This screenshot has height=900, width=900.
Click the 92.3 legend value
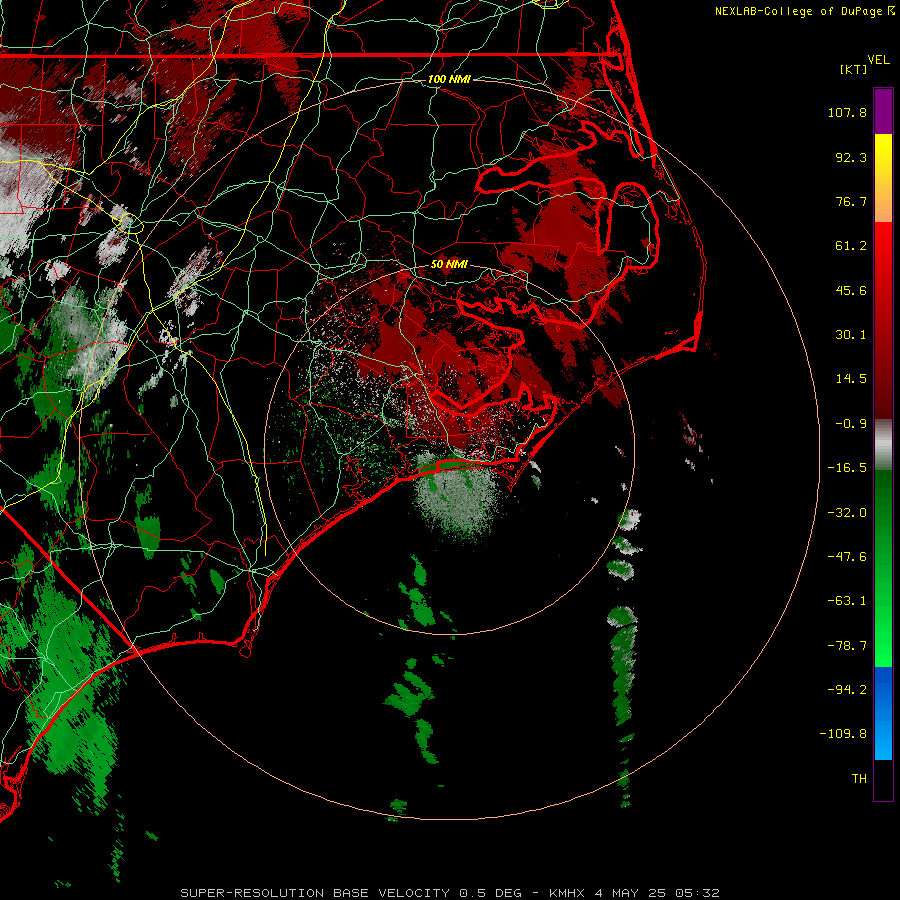pyautogui.click(x=851, y=157)
